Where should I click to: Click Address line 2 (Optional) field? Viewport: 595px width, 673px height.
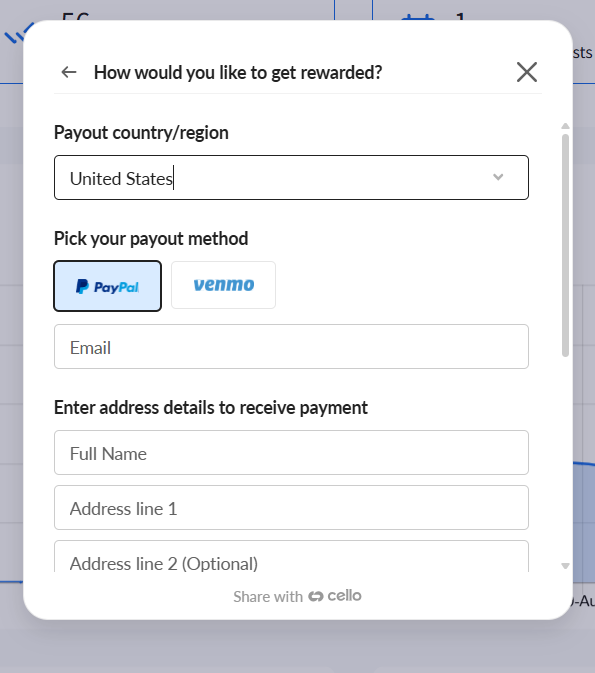[x=291, y=556]
